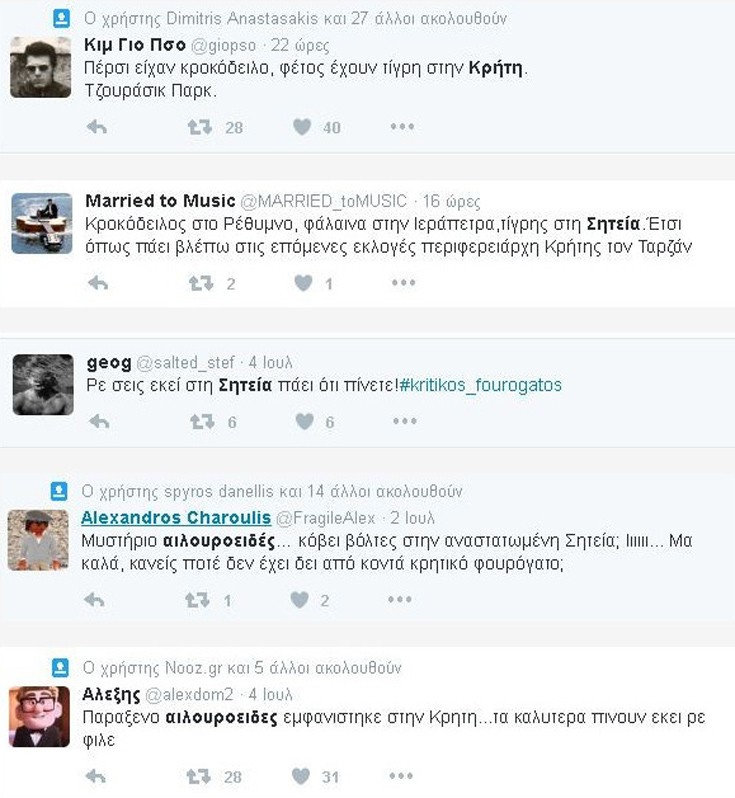Like the Κιμ Γιο Πσο tweet
This screenshot has height=798, width=735.
pos(302,127)
